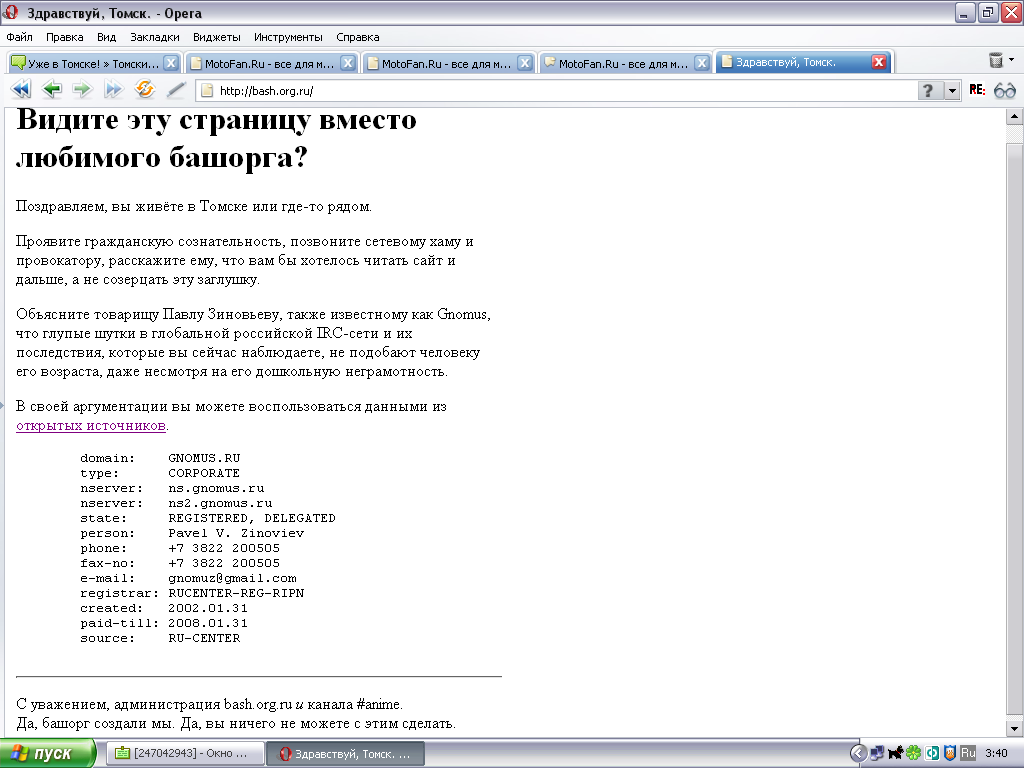Open the Виджеты menu
This screenshot has height=768, width=1024.
point(217,37)
